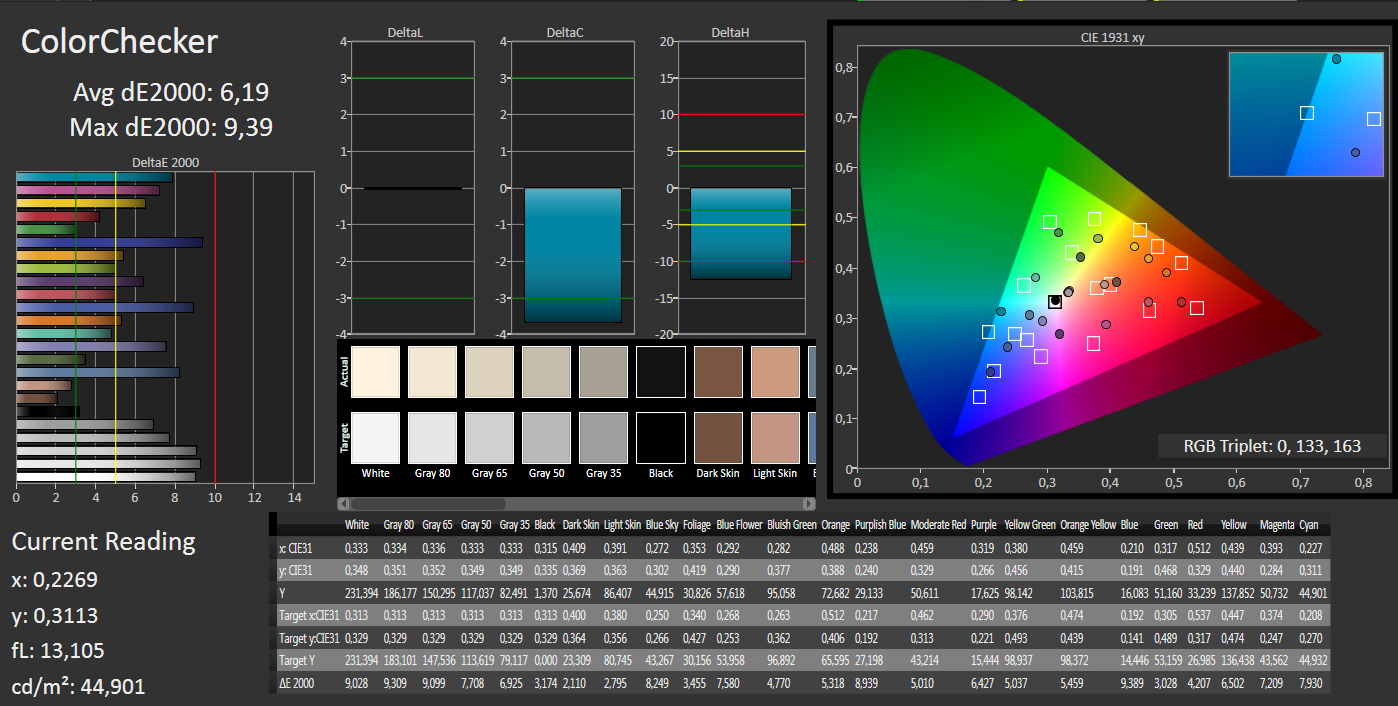The height and width of the screenshot is (706, 1398).
Task: Click the Current Reading y: 0,3113 value
Action: (55, 616)
